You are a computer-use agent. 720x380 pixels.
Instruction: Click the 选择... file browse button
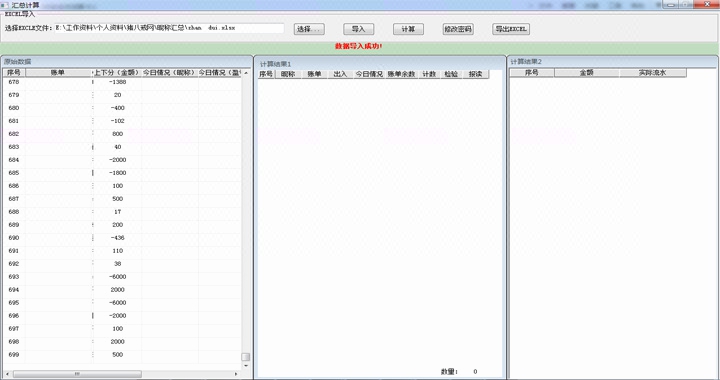pos(309,29)
